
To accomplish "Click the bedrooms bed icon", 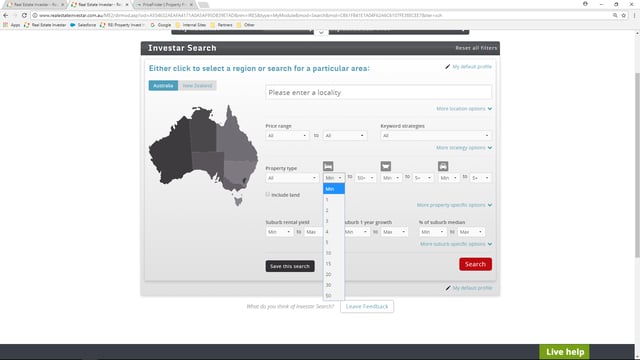I will (328, 166).
